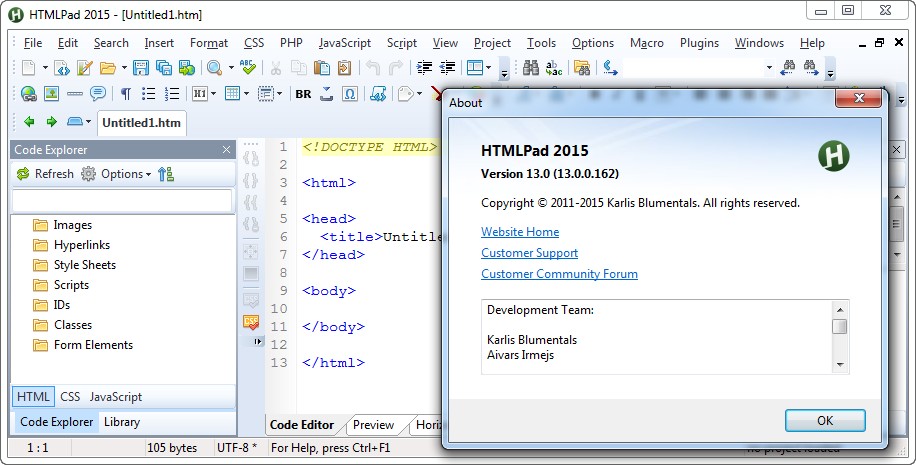Save the file with the floppy disk icon
916x465 pixels.
tap(141, 68)
